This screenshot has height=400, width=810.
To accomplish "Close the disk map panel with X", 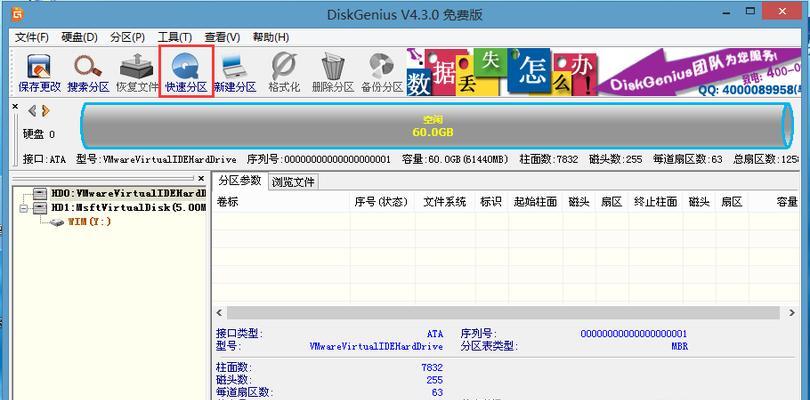I will click(x=15, y=106).
